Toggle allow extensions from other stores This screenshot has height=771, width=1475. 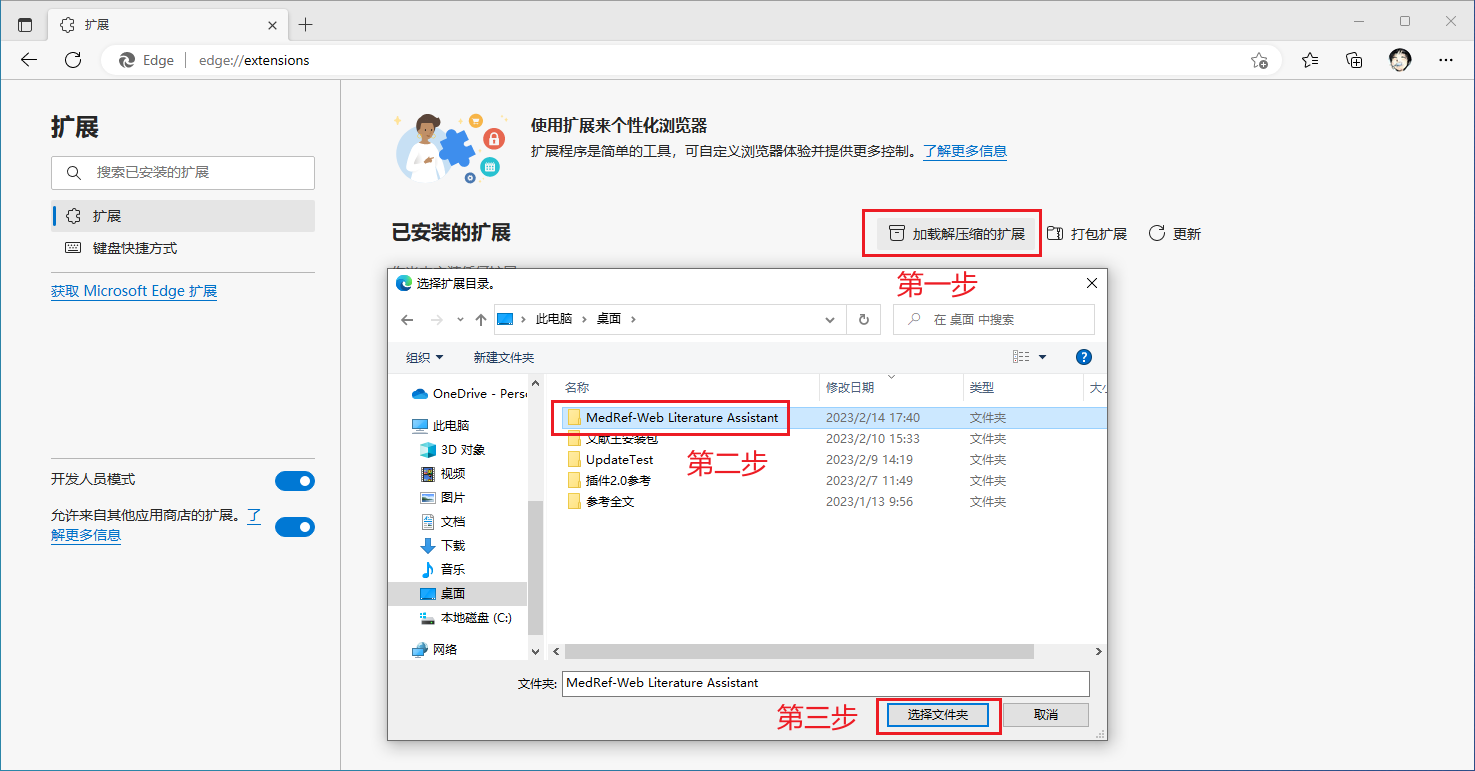coord(294,526)
